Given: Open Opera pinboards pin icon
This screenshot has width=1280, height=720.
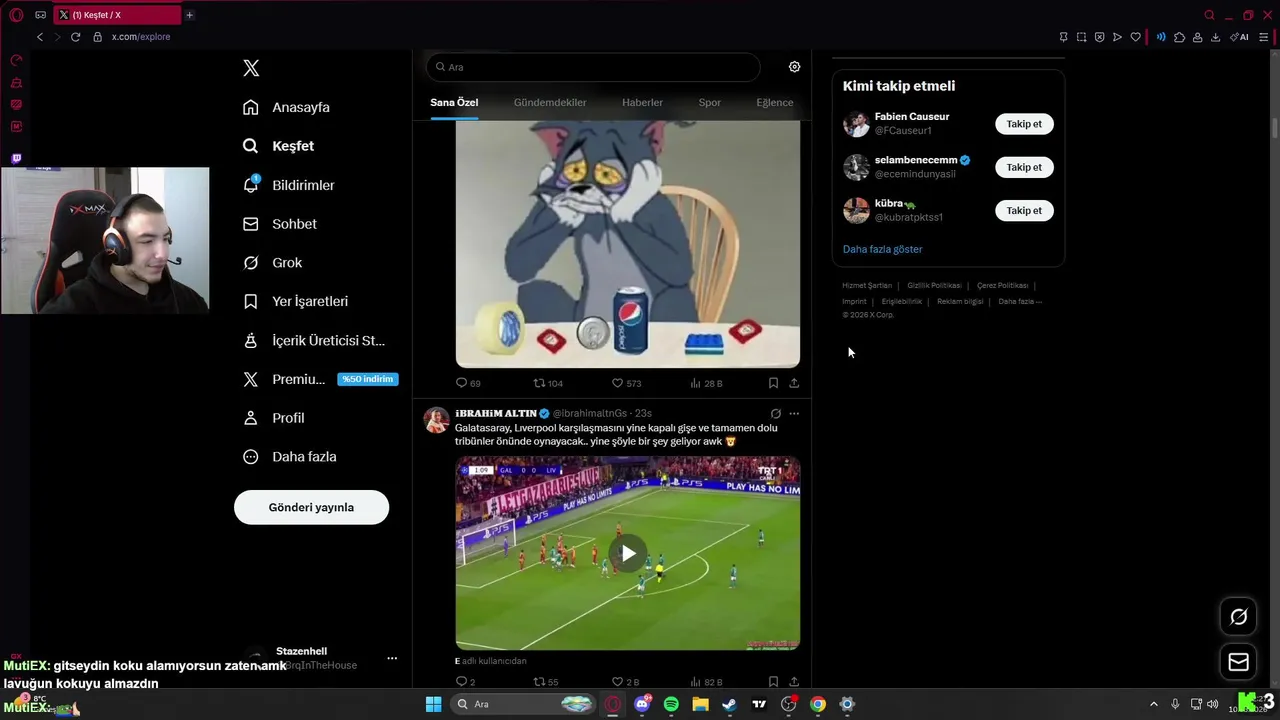Looking at the screenshot, I should [x=1063, y=37].
